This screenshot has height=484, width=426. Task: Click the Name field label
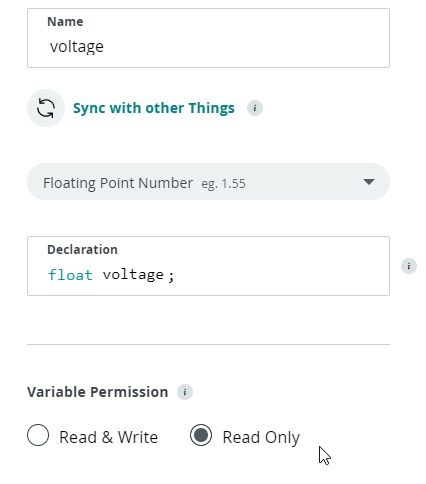click(x=65, y=22)
